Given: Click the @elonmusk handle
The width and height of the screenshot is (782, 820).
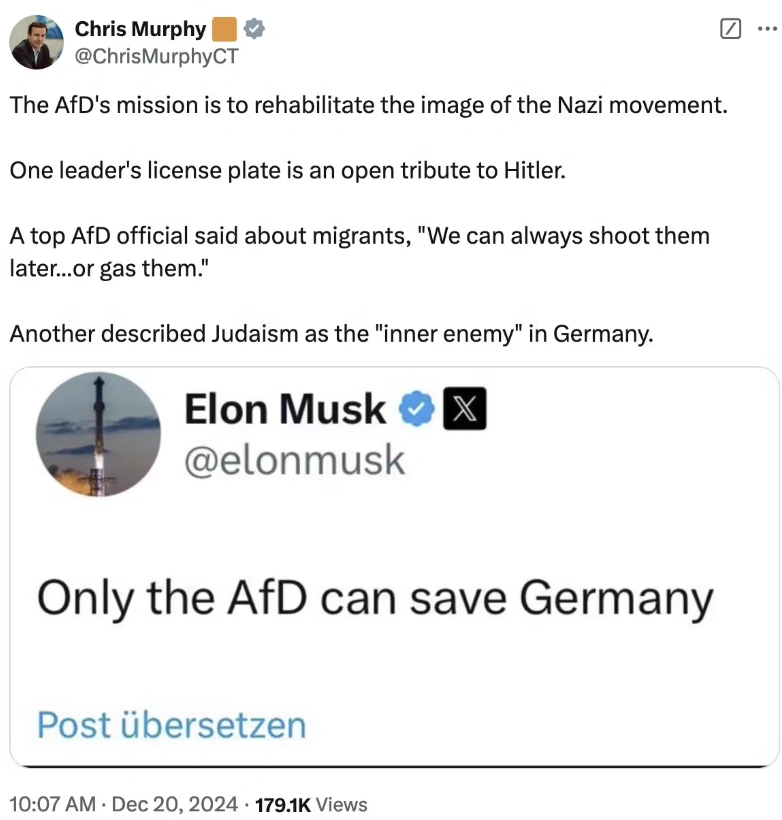Looking at the screenshot, I should 294,459.
